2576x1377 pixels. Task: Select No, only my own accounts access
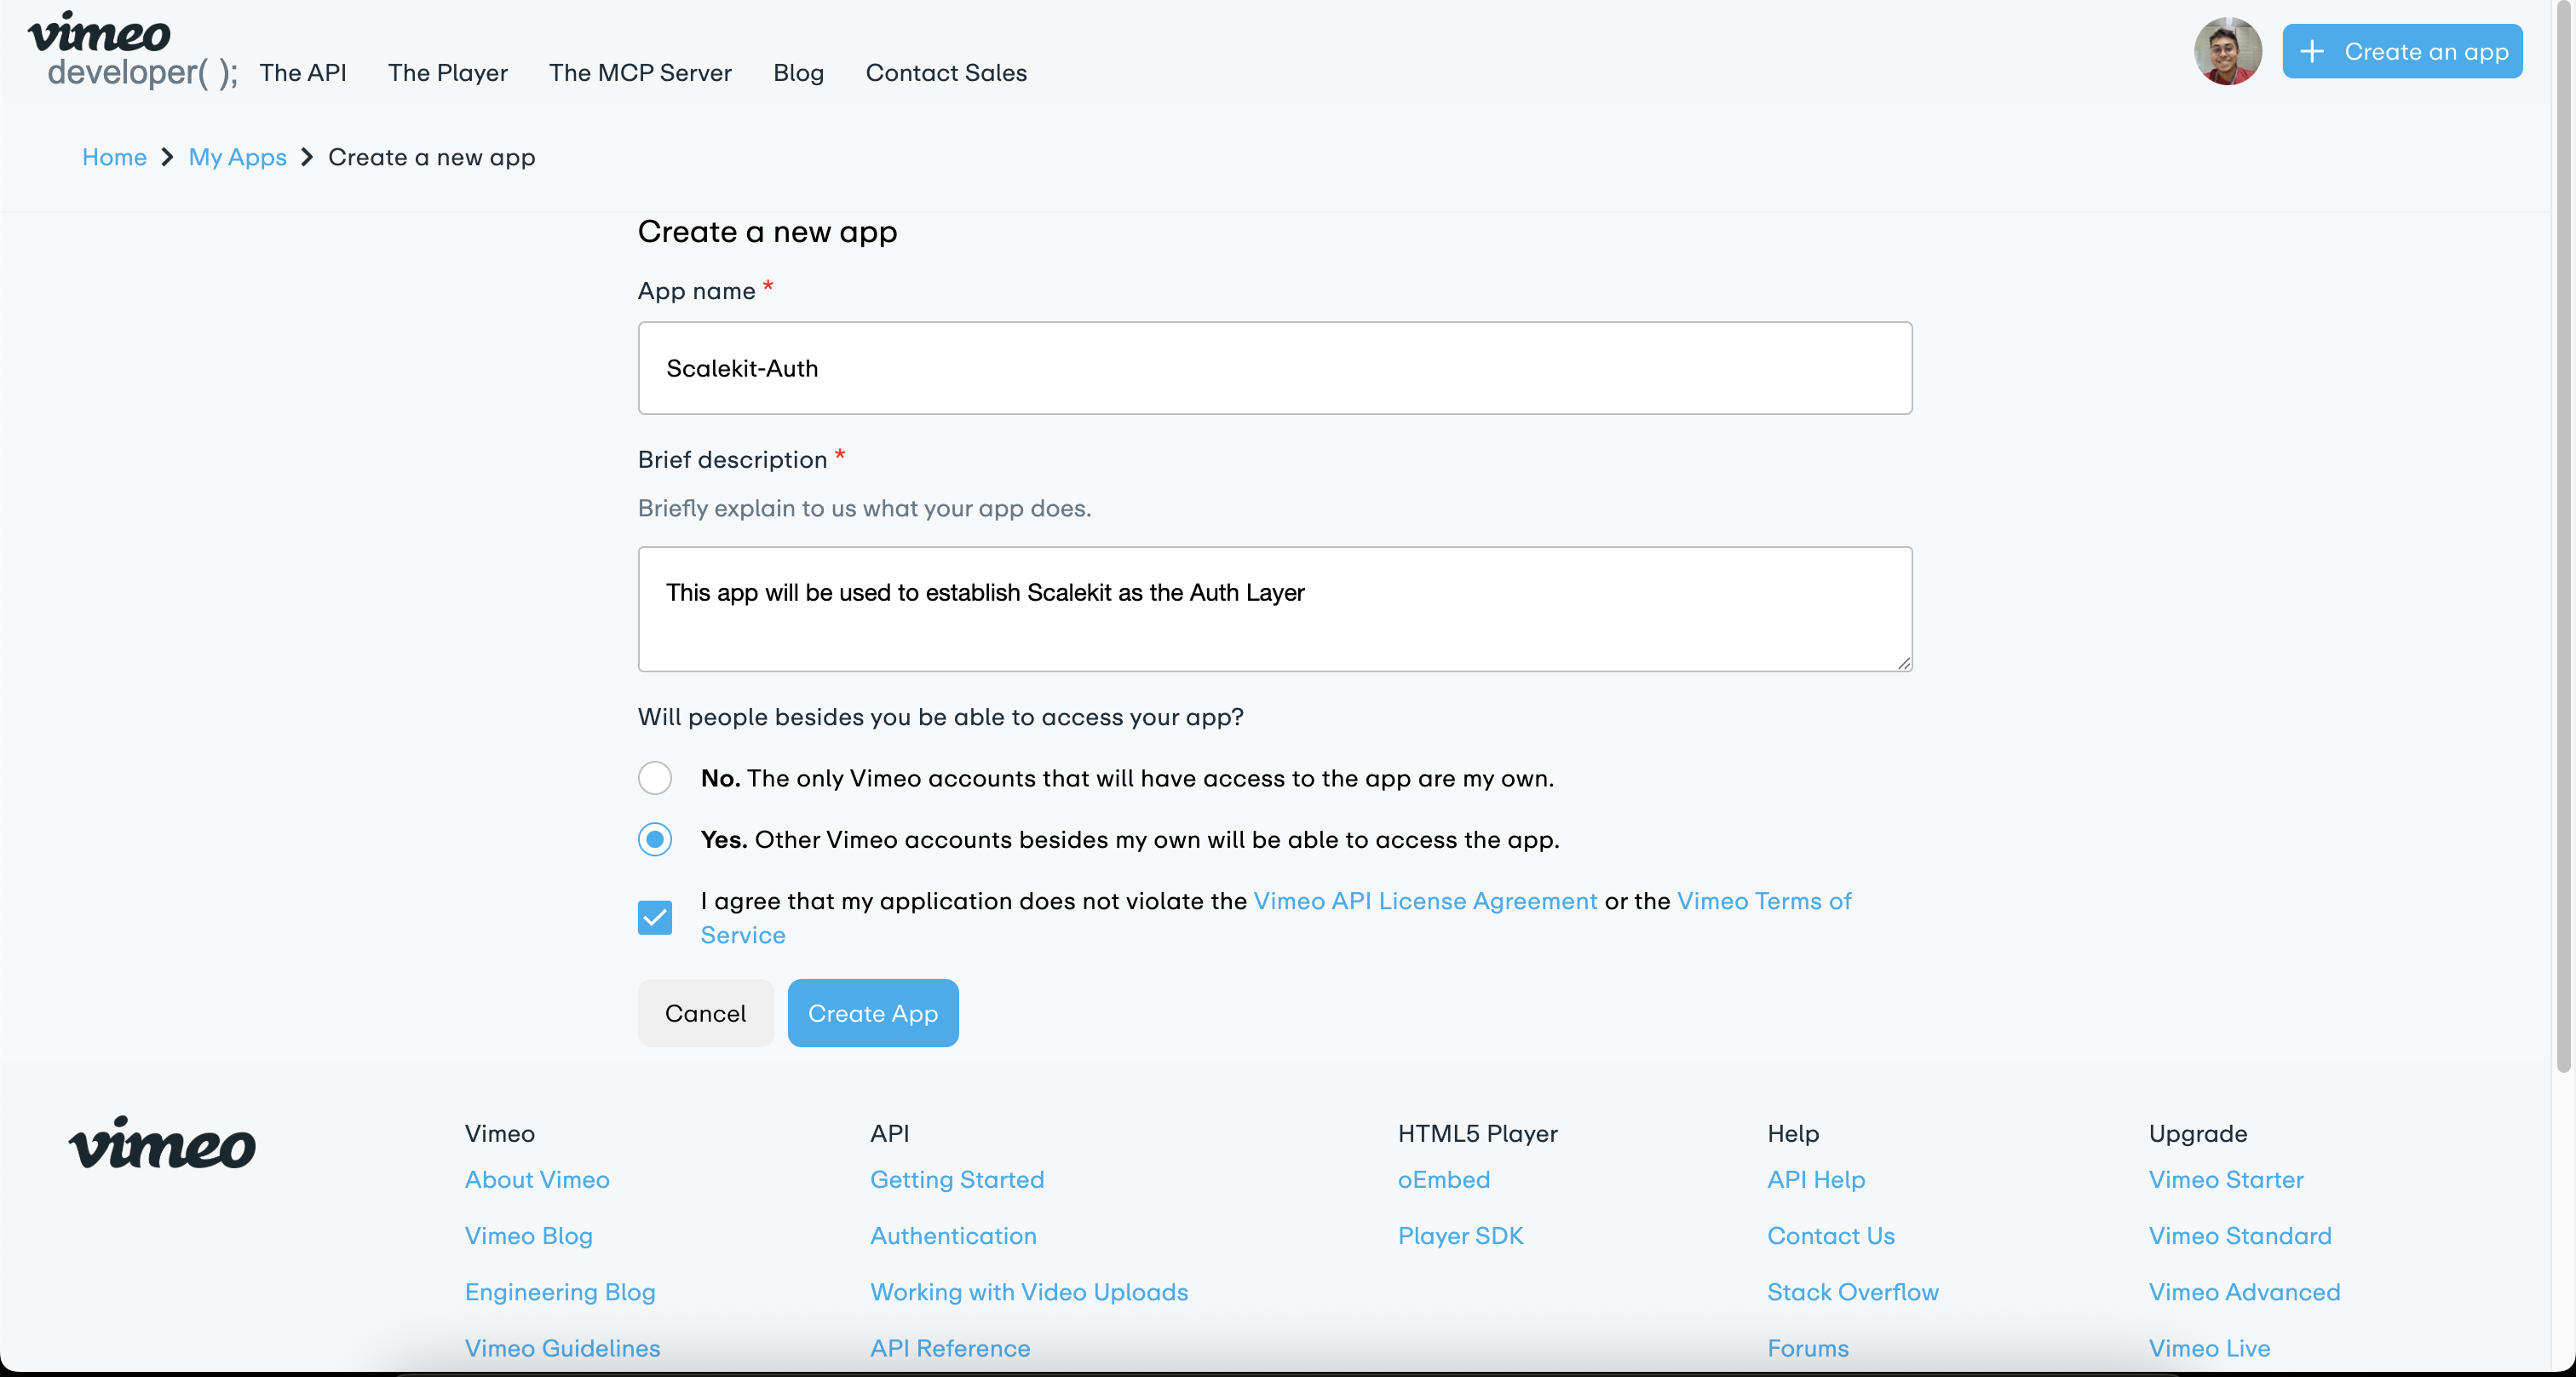pyautogui.click(x=655, y=778)
